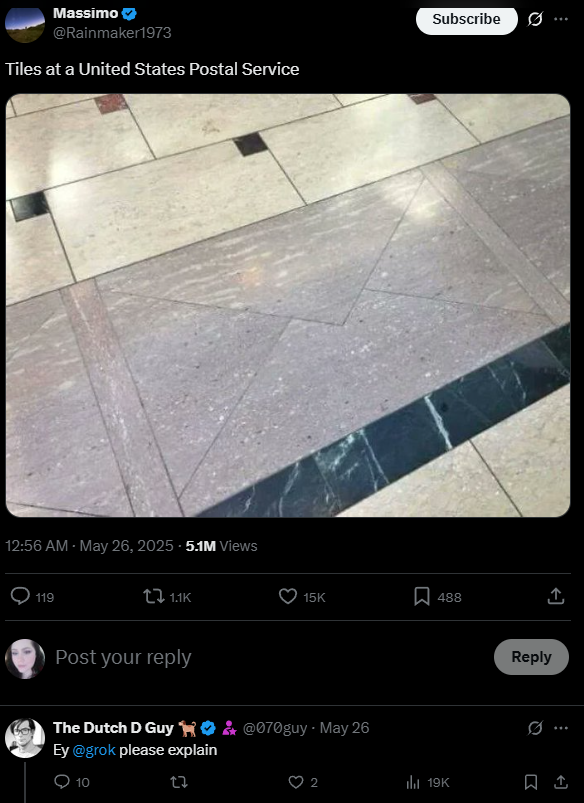Image resolution: width=584 pixels, height=803 pixels.
Task: Open the @grok mention link
Action: (x=94, y=750)
